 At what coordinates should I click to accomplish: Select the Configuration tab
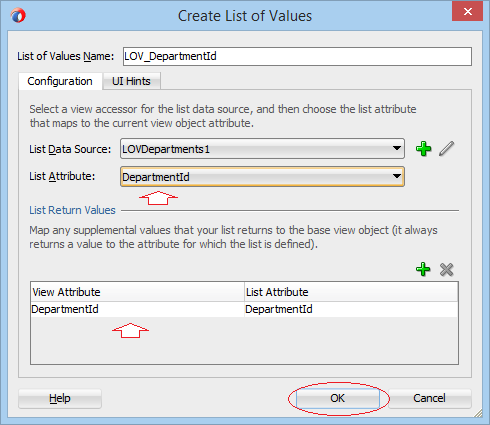tap(60, 81)
